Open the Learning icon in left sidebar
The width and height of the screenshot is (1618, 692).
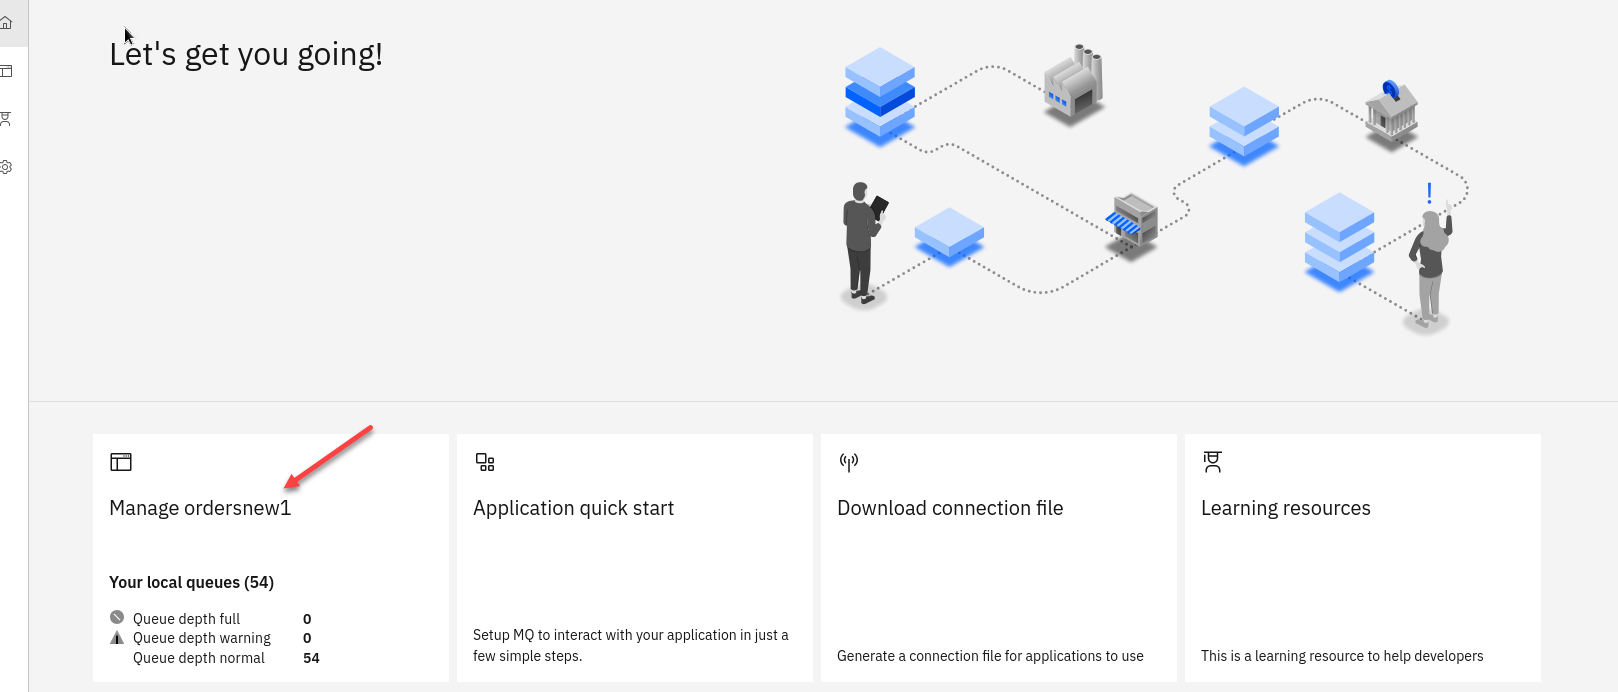6,119
